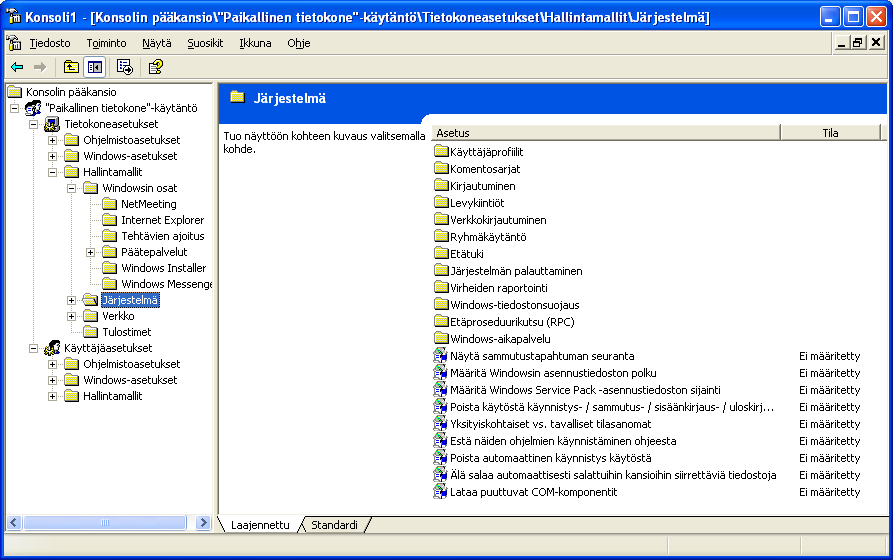This screenshot has width=893, height=560.
Task: Select Windows Installer in the tree
Action: tap(163, 268)
